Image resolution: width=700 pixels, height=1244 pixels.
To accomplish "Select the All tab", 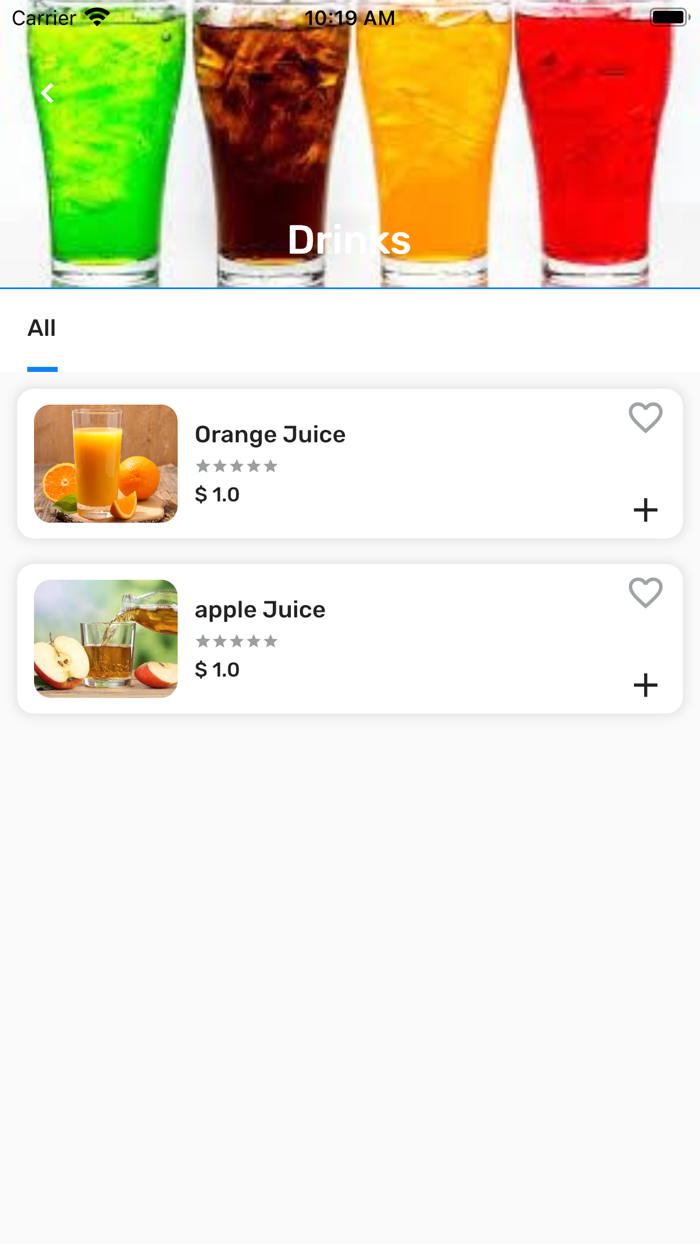I will click(x=42, y=329).
